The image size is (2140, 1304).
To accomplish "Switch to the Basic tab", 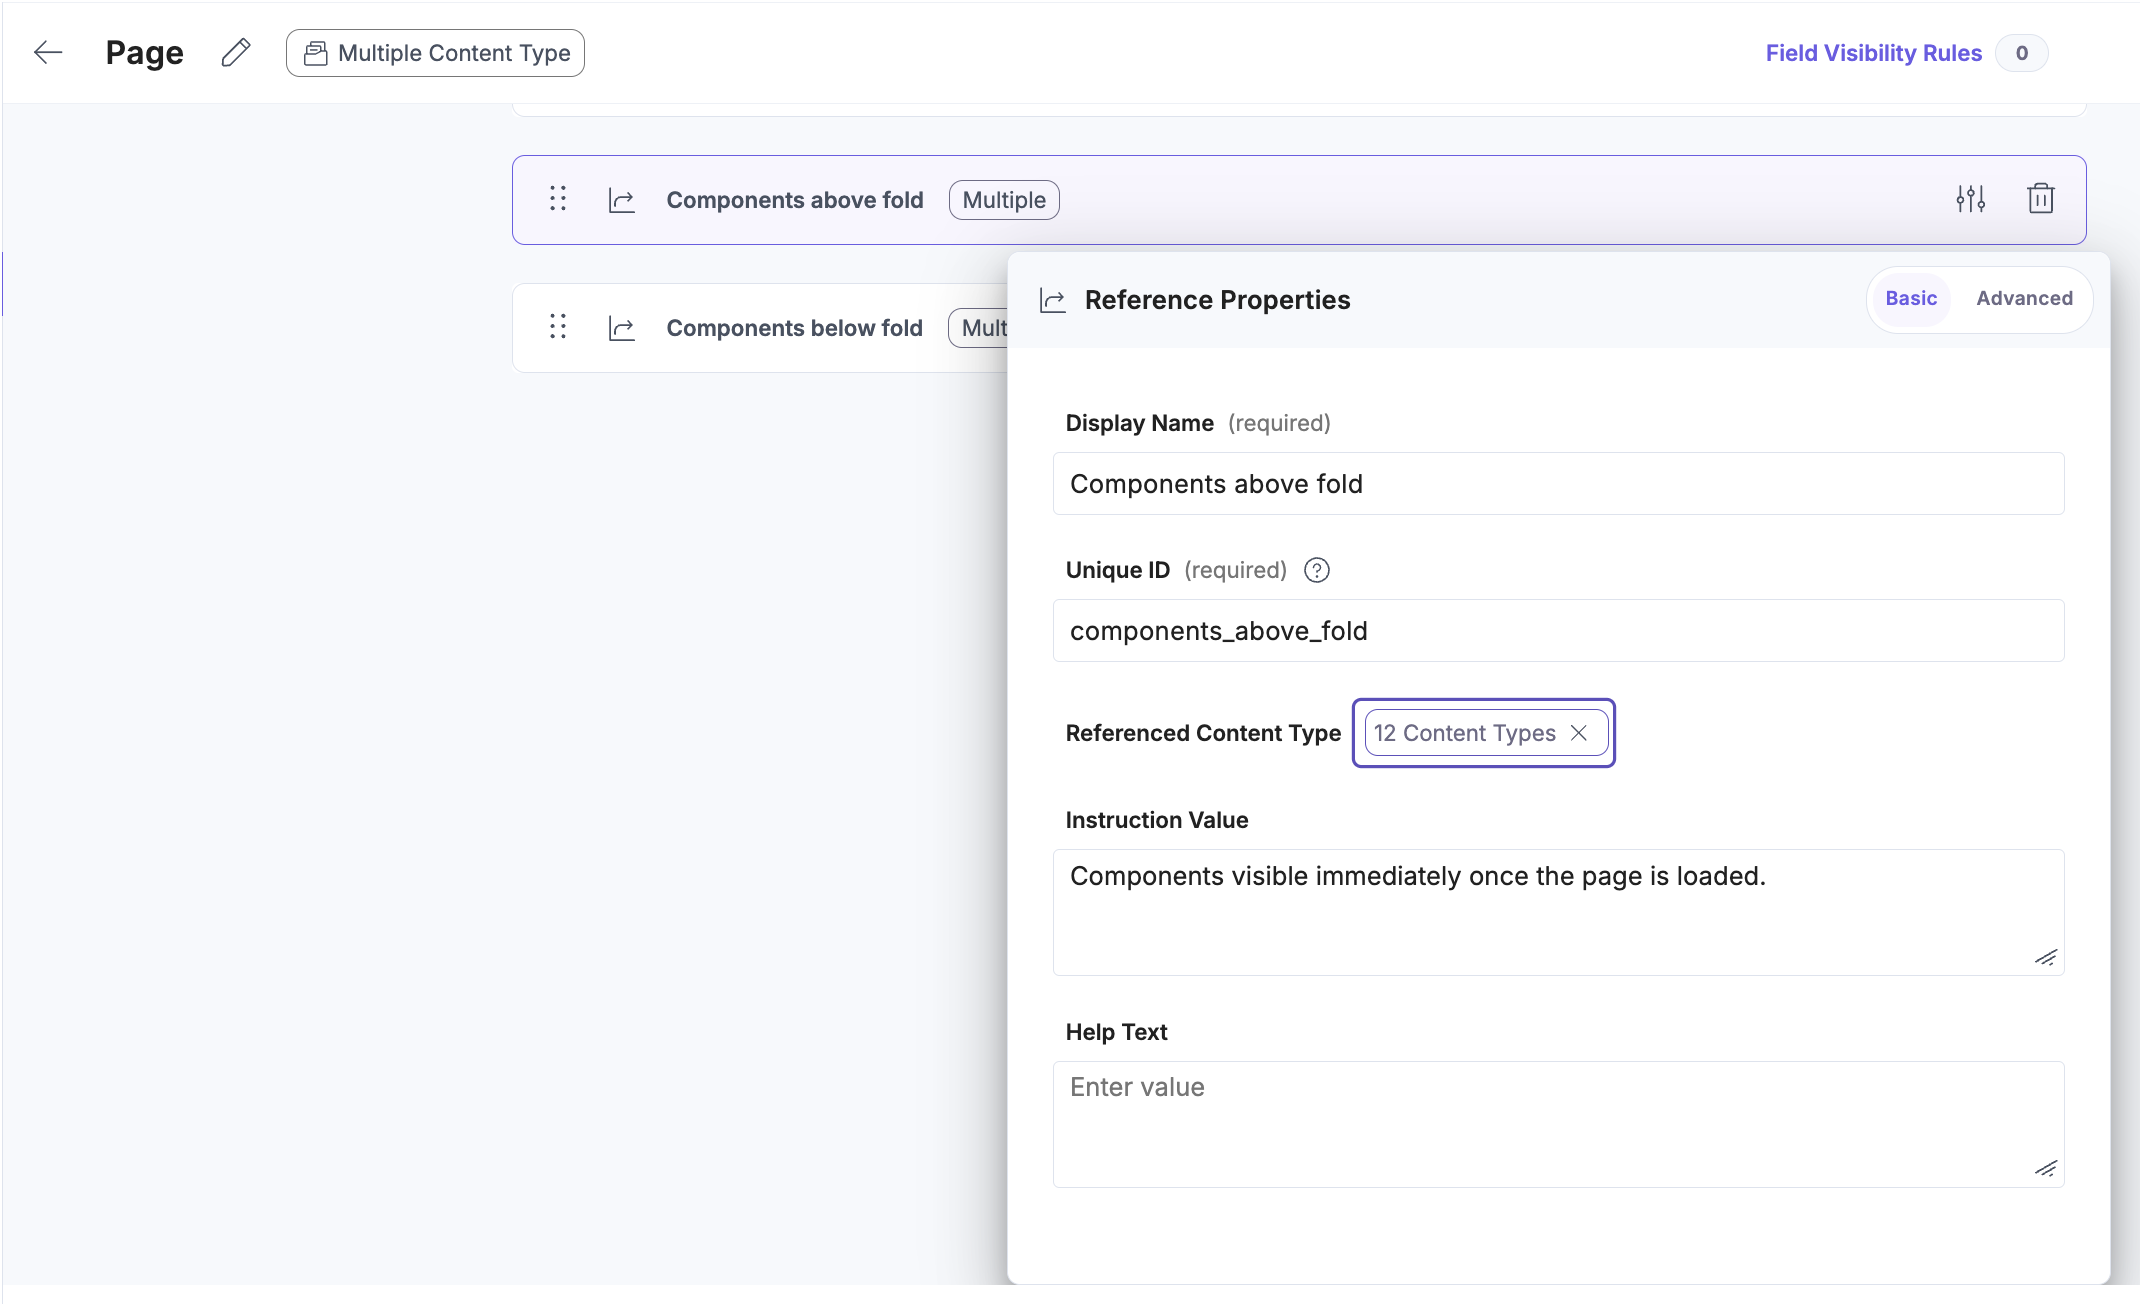I will (x=1911, y=299).
